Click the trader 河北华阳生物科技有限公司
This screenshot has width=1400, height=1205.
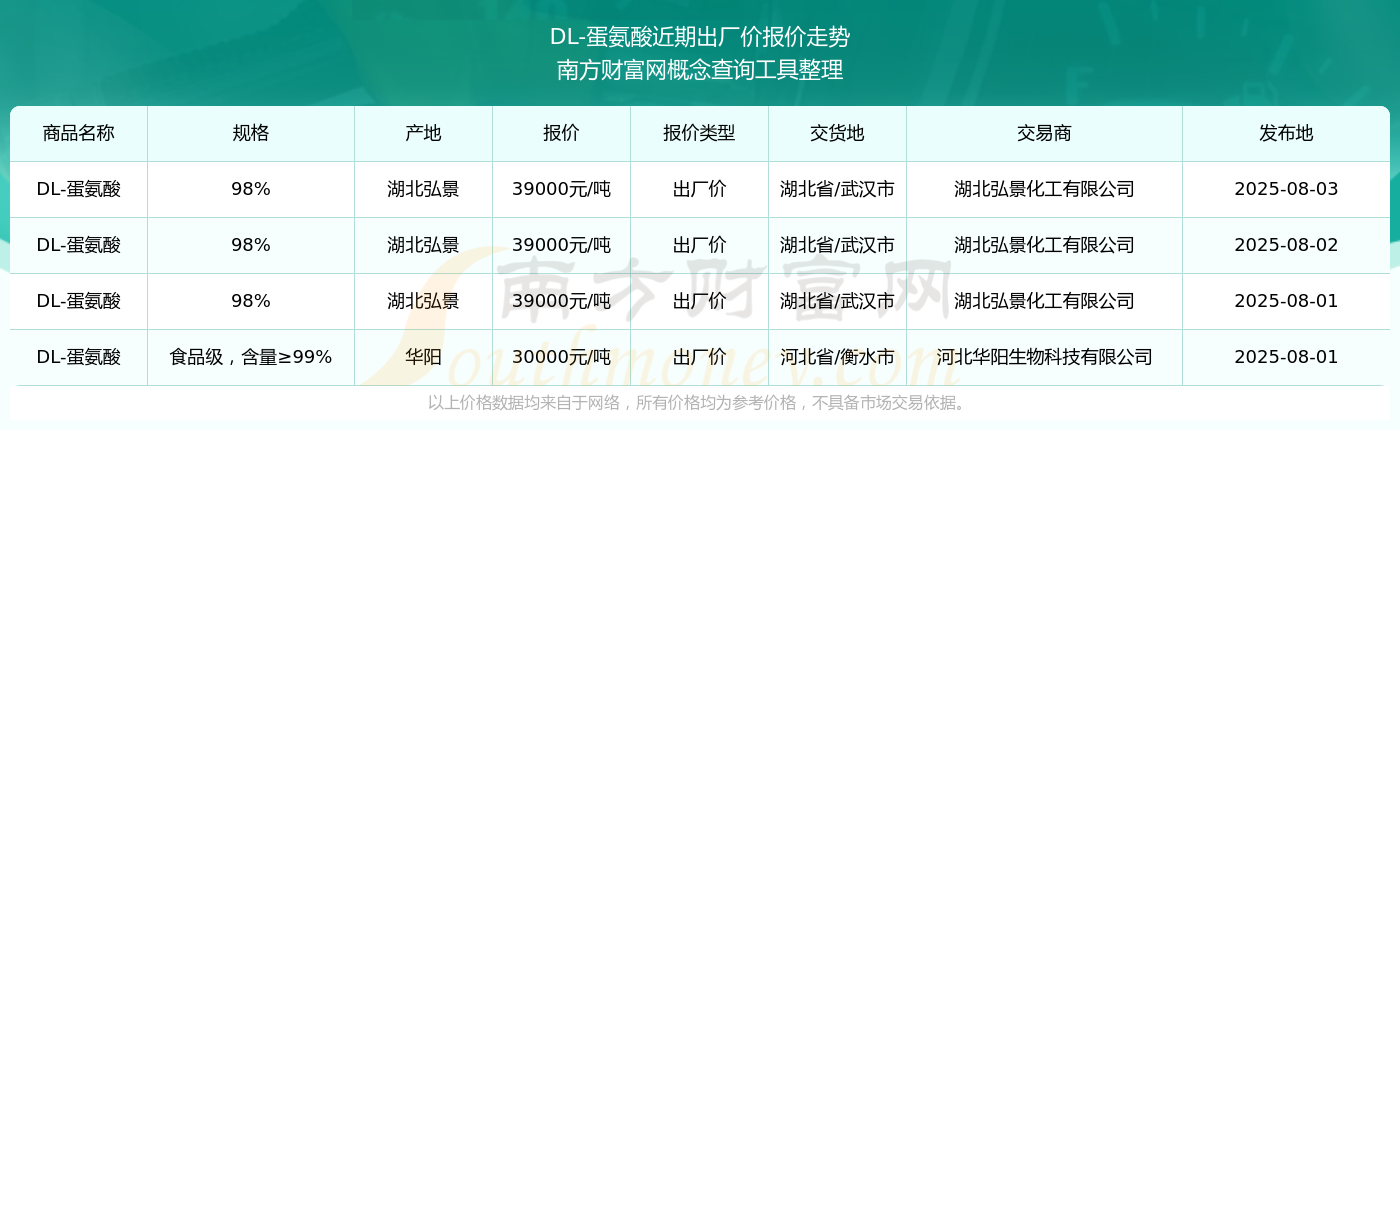click(1044, 357)
